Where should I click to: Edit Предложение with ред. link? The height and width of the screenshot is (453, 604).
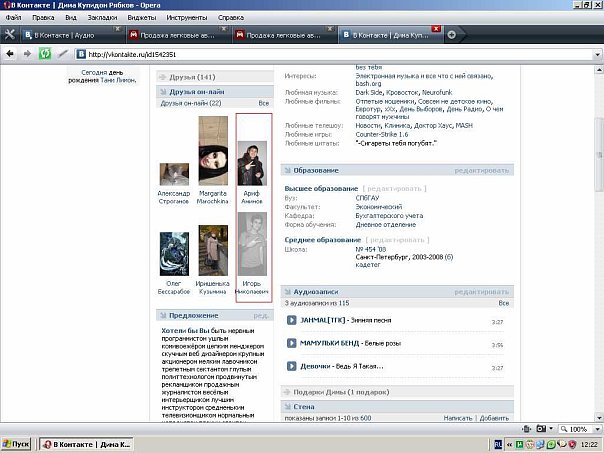pos(261,315)
